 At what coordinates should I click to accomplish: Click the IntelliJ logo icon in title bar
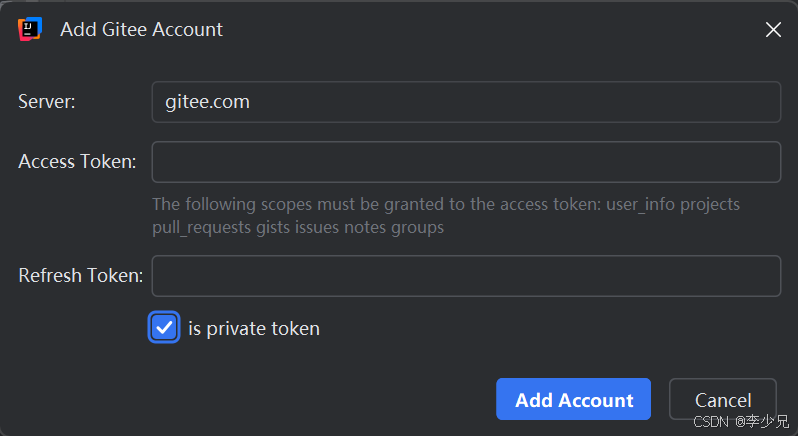tap(29, 29)
